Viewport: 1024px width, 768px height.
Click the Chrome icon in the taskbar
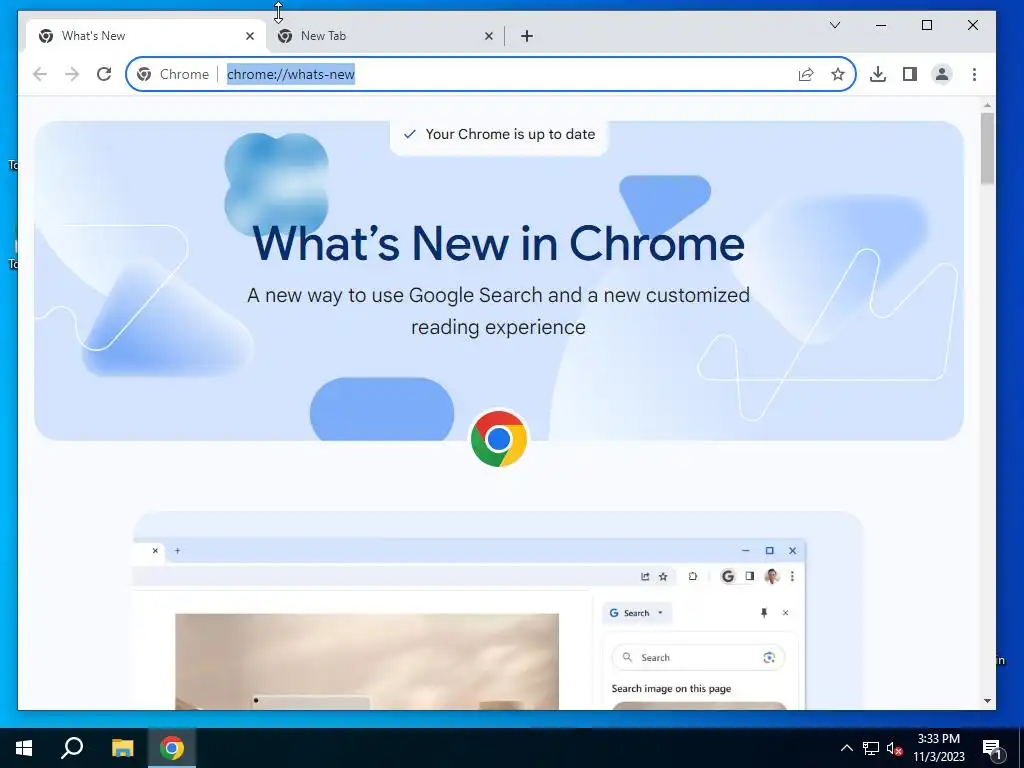pos(172,748)
